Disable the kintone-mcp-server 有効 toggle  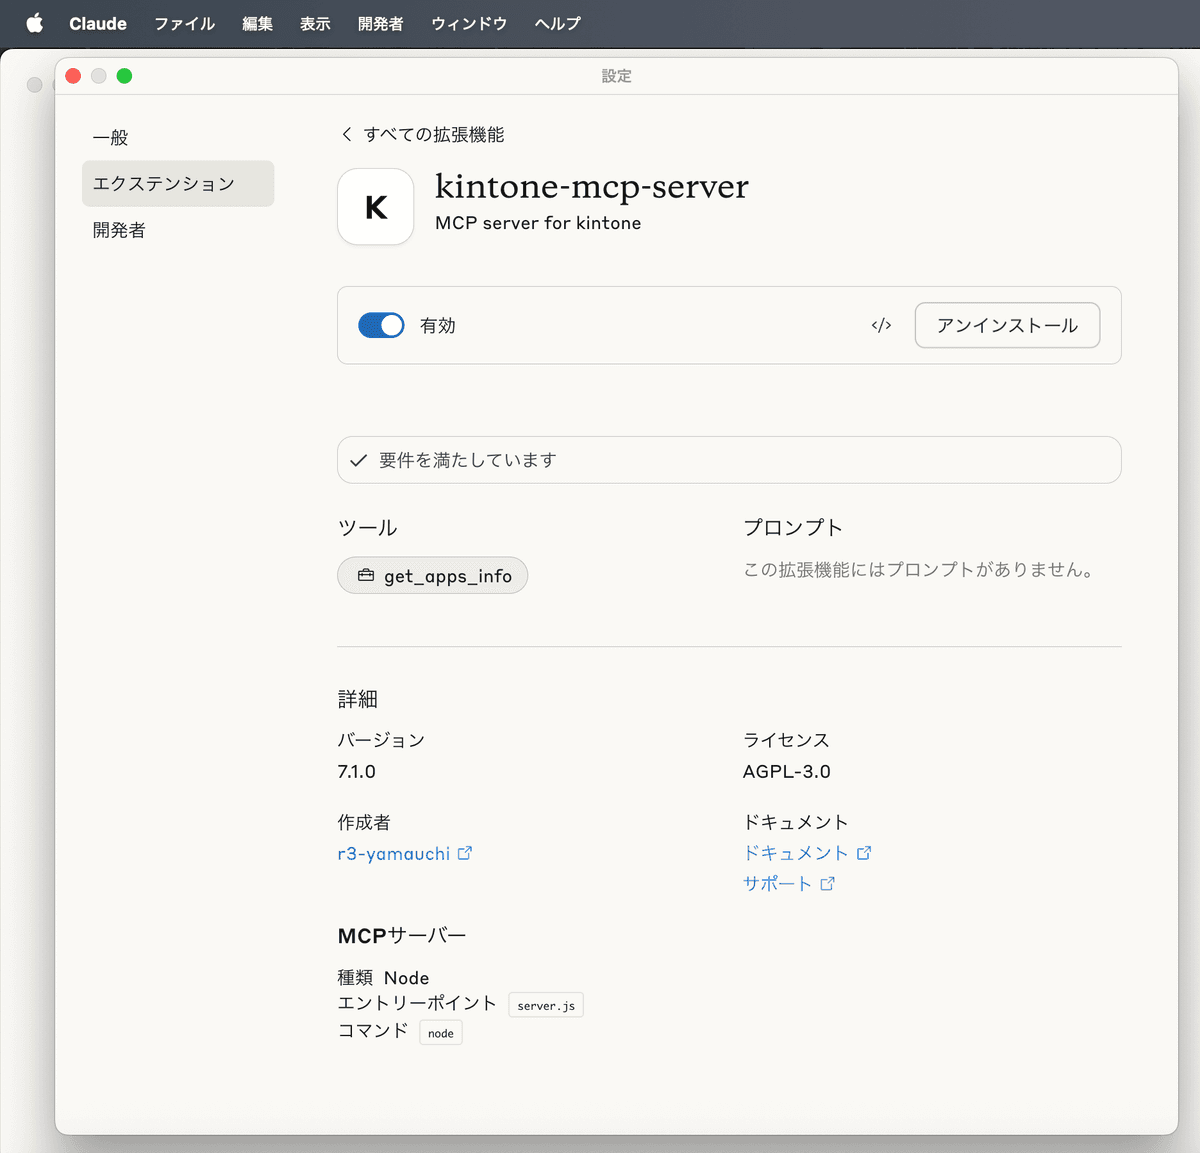tap(381, 325)
